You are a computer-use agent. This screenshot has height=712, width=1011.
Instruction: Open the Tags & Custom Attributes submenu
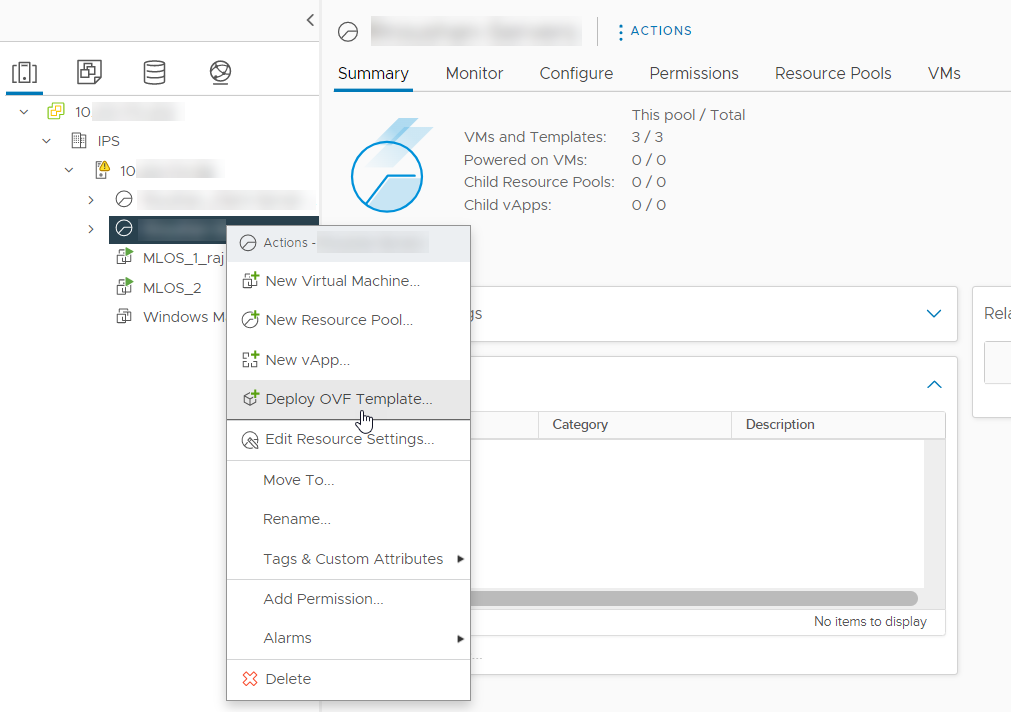tap(348, 559)
